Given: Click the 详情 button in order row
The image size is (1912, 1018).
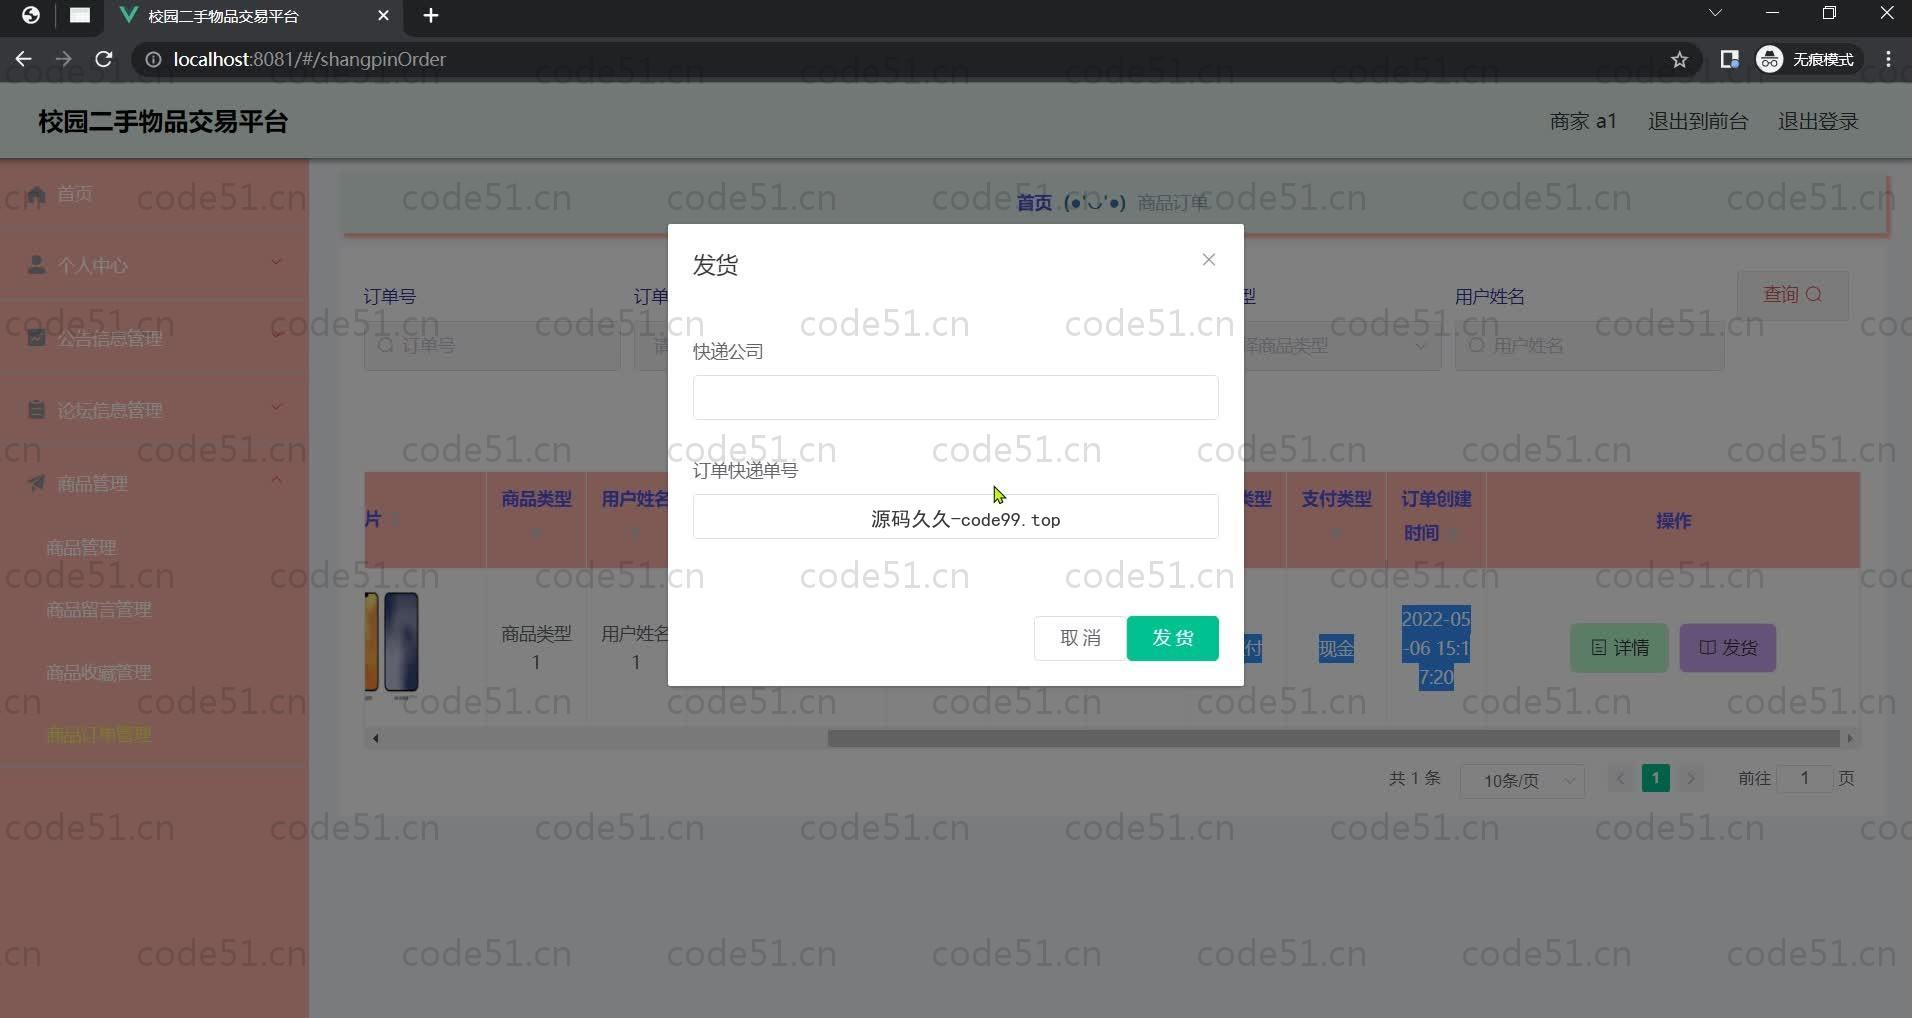Looking at the screenshot, I should 1619,648.
